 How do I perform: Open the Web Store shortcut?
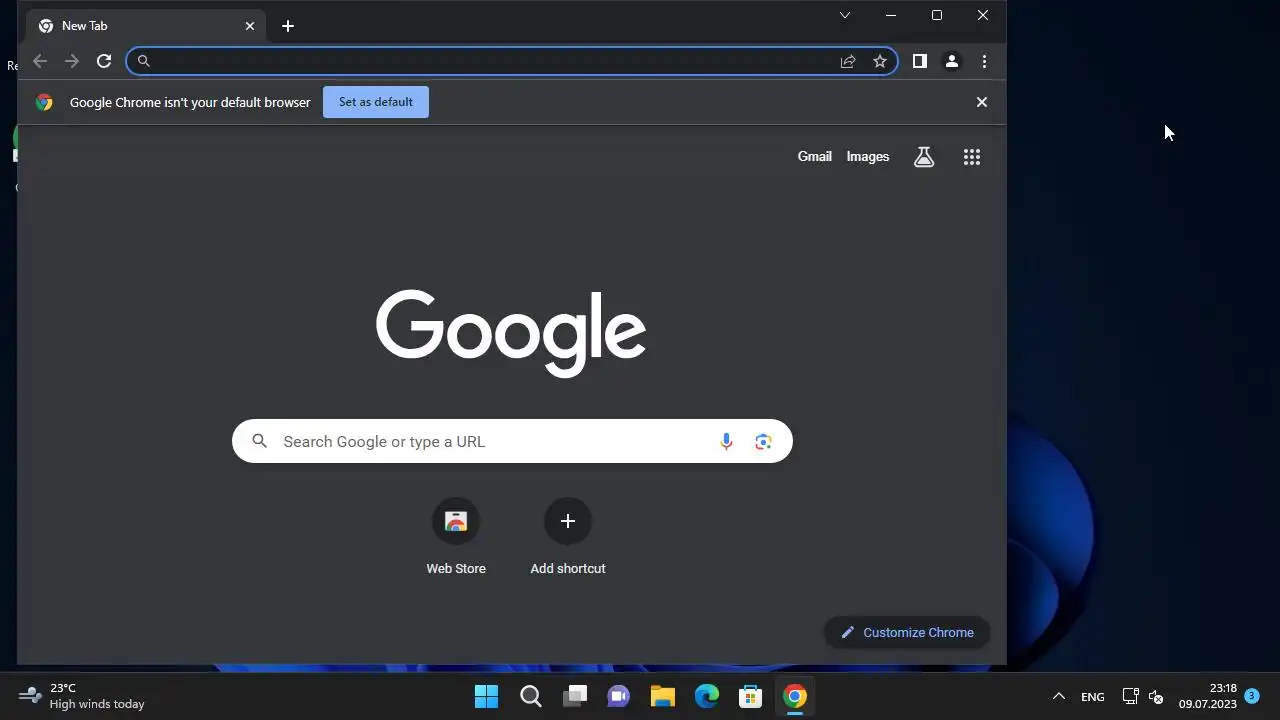point(456,538)
